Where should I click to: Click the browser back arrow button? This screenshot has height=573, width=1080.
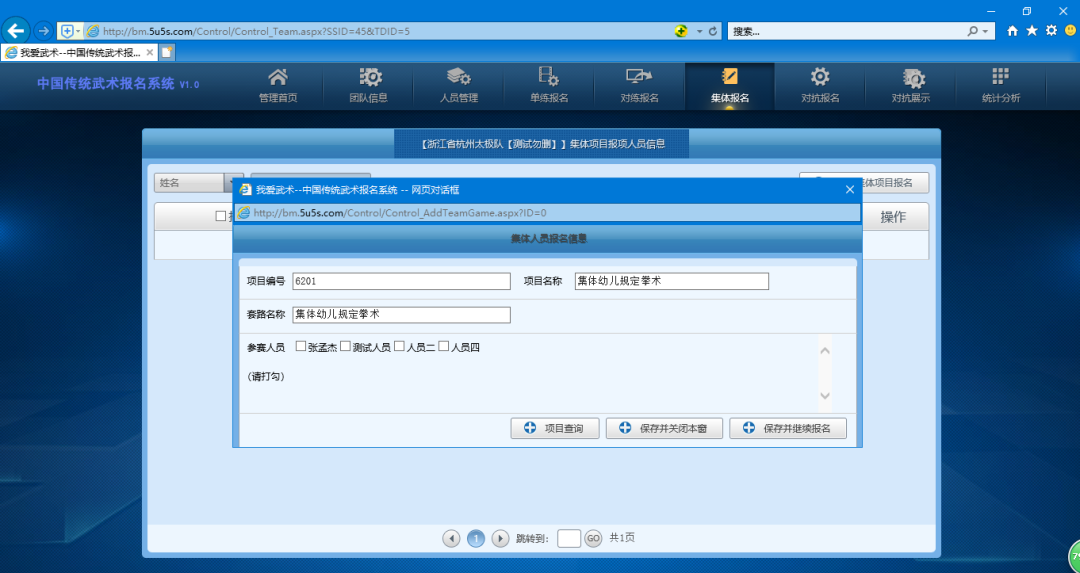click(x=15, y=31)
